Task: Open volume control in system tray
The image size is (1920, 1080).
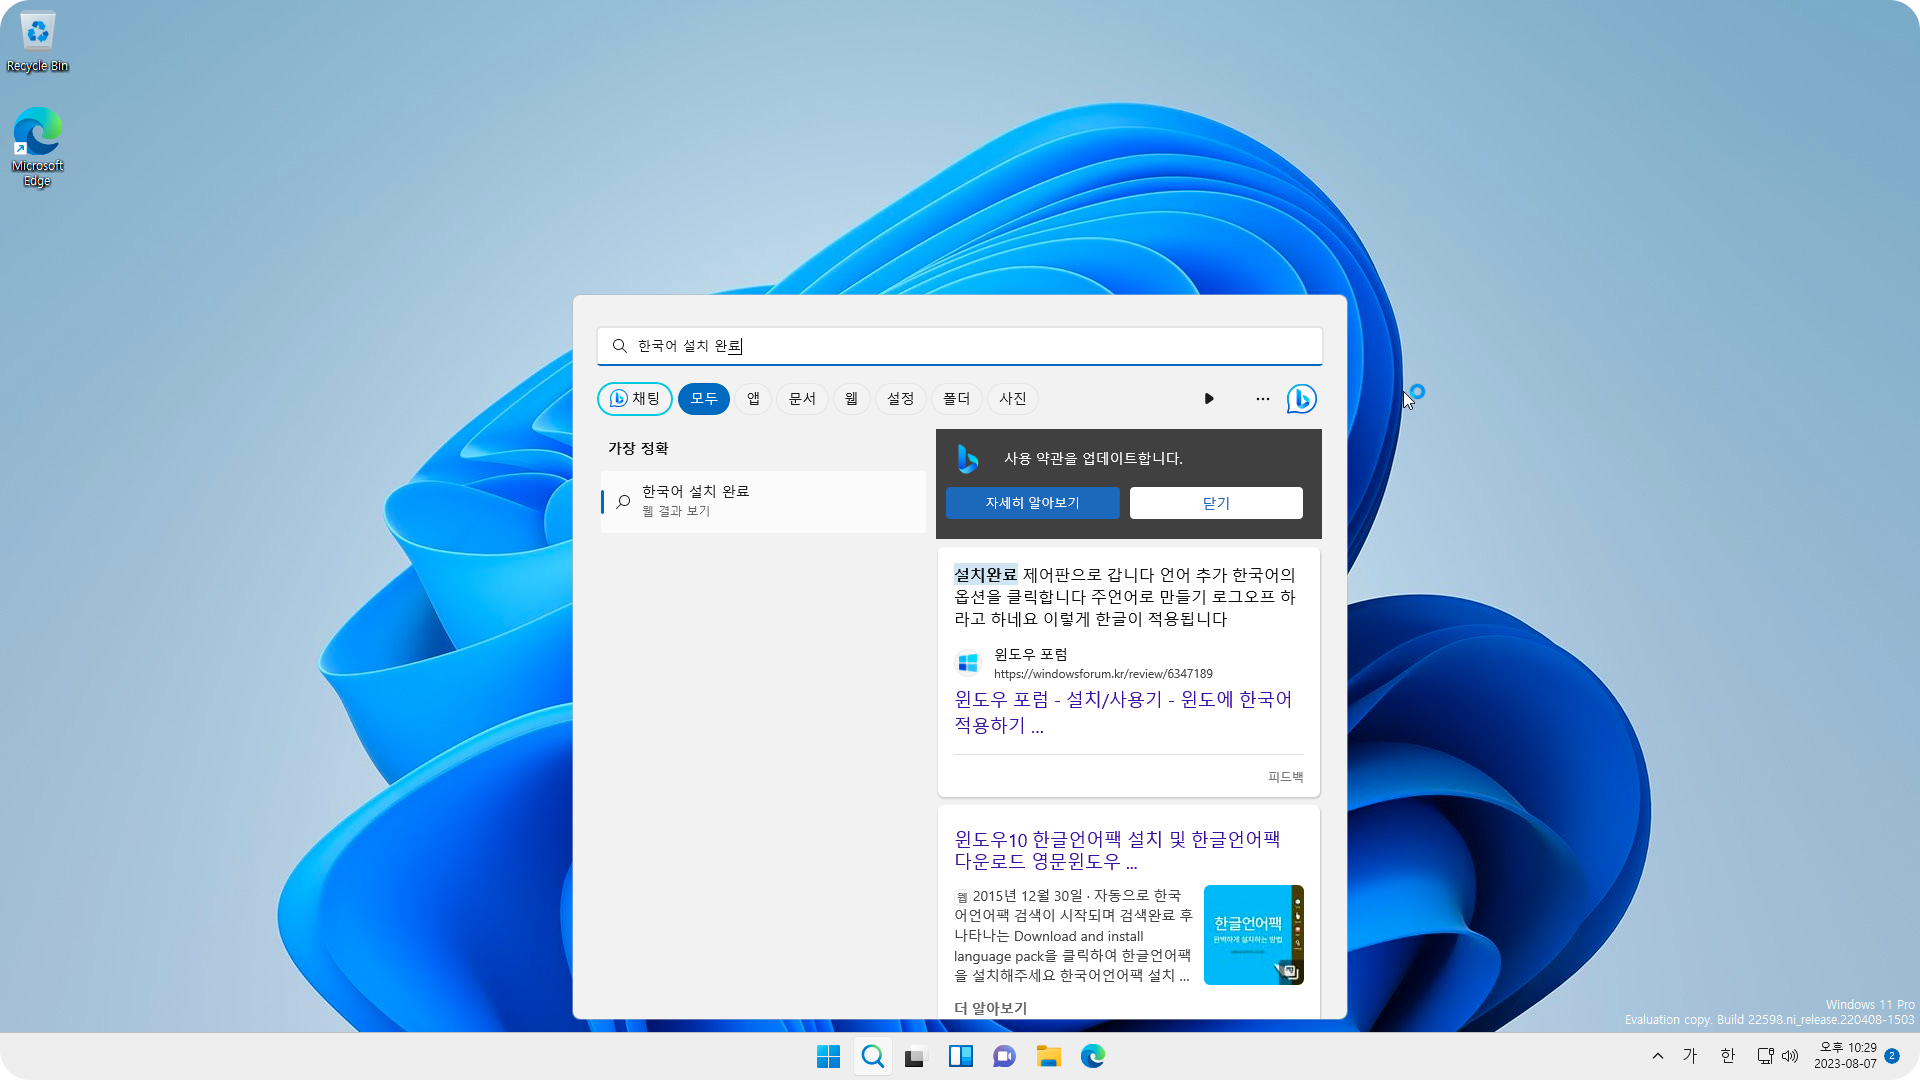Action: pos(1790,1056)
